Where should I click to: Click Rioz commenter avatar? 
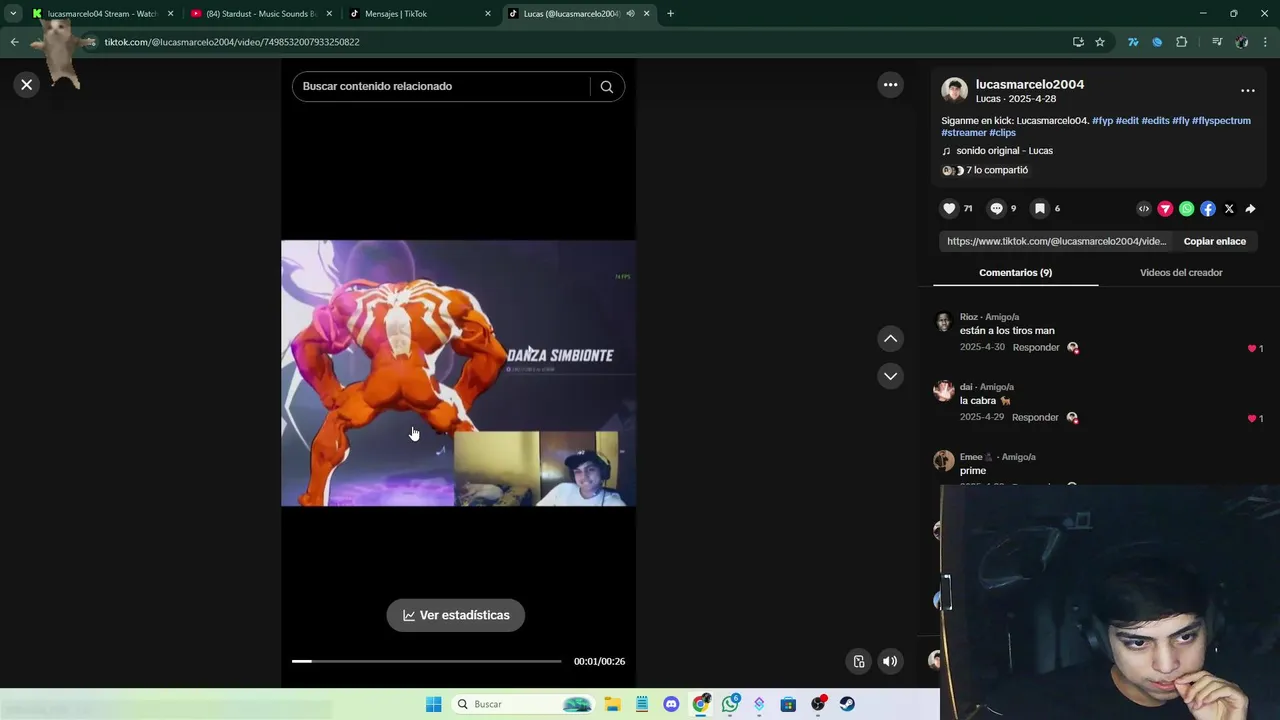(x=943, y=321)
